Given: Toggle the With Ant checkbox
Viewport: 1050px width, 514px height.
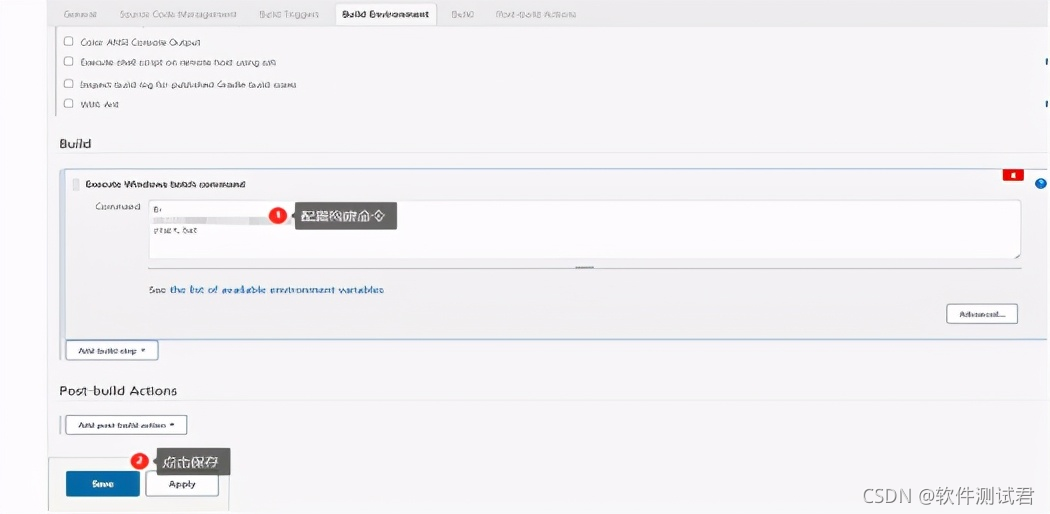Looking at the screenshot, I should (68, 104).
